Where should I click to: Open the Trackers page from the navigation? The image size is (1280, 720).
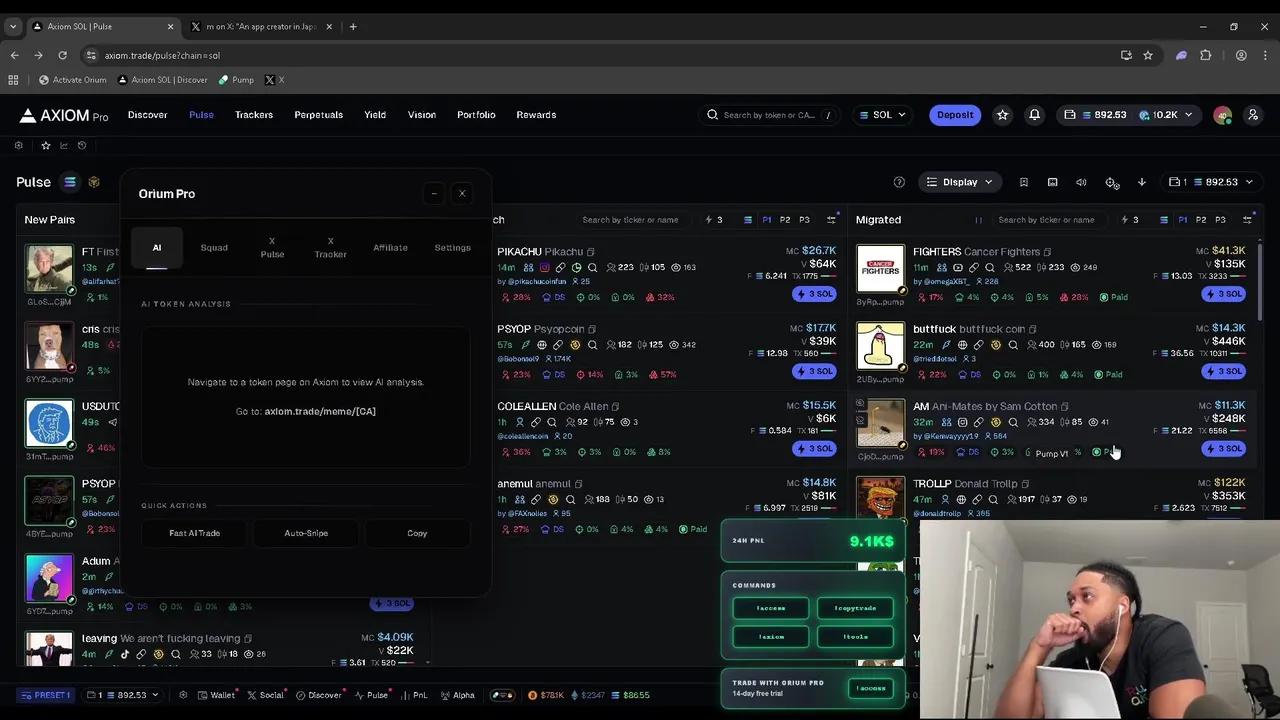pos(253,114)
